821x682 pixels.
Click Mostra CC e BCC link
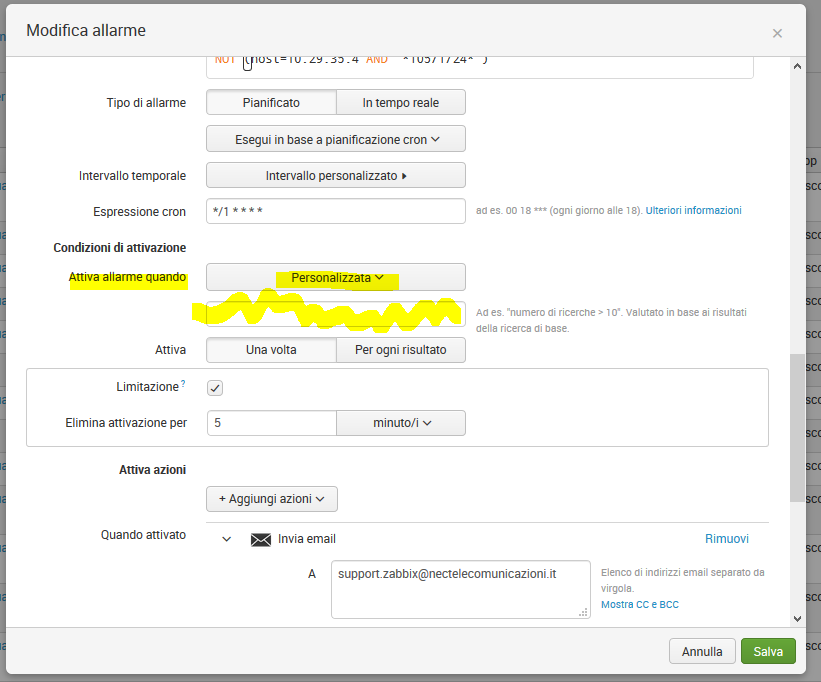[x=640, y=605]
